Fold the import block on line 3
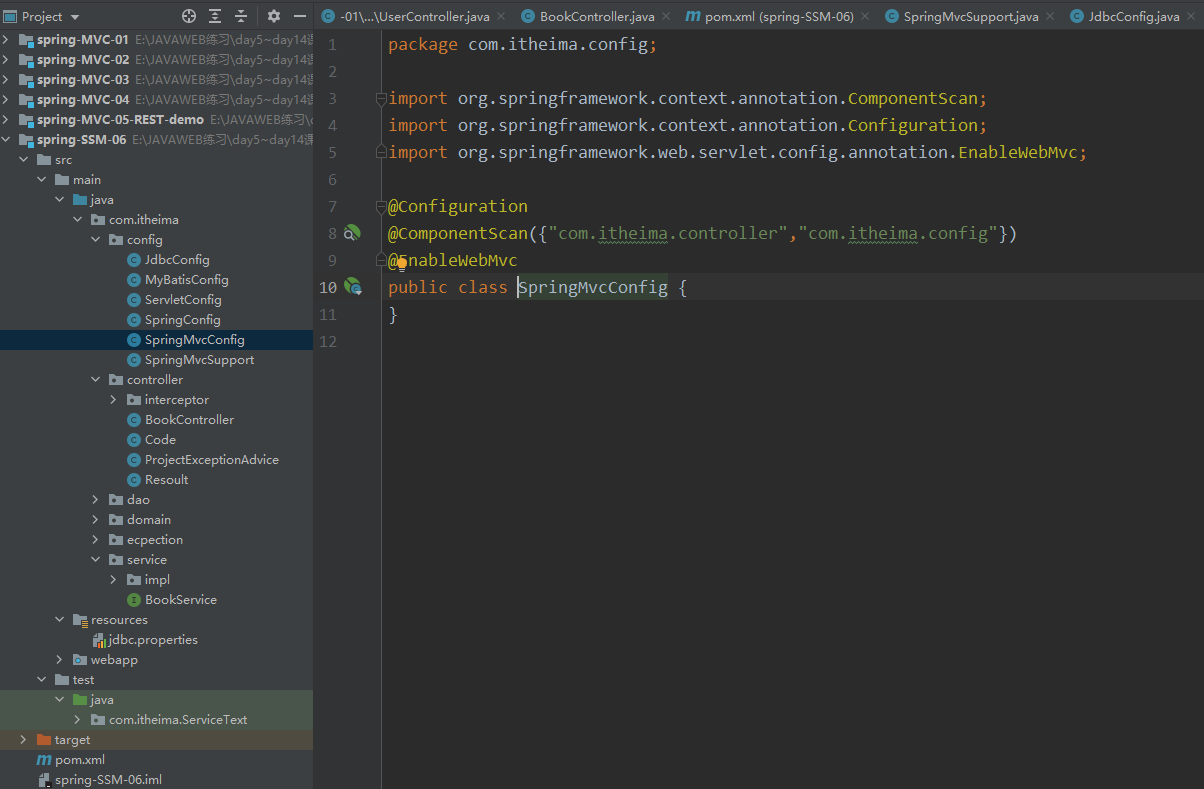1204x789 pixels. click(381, 99)
